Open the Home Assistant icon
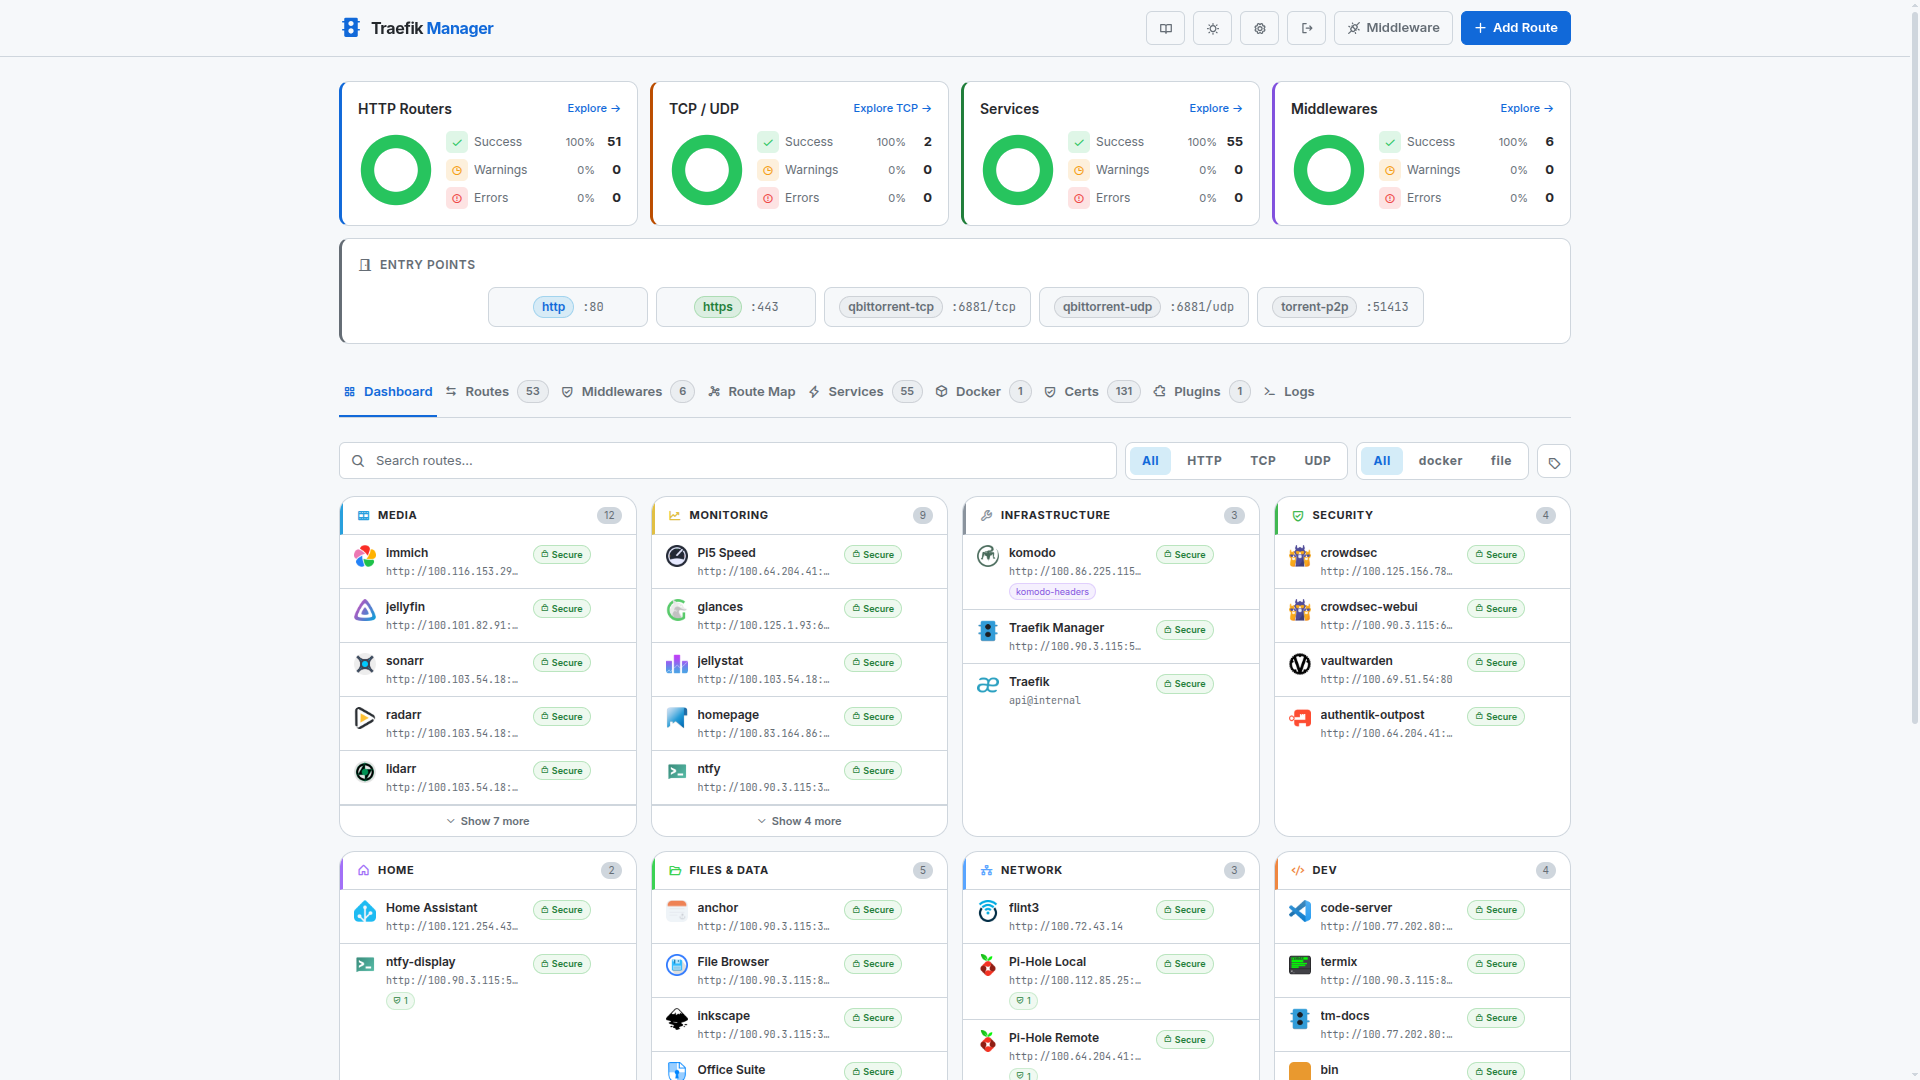Viewport: 1920px width, 1080px height. (x=364, y=912)
